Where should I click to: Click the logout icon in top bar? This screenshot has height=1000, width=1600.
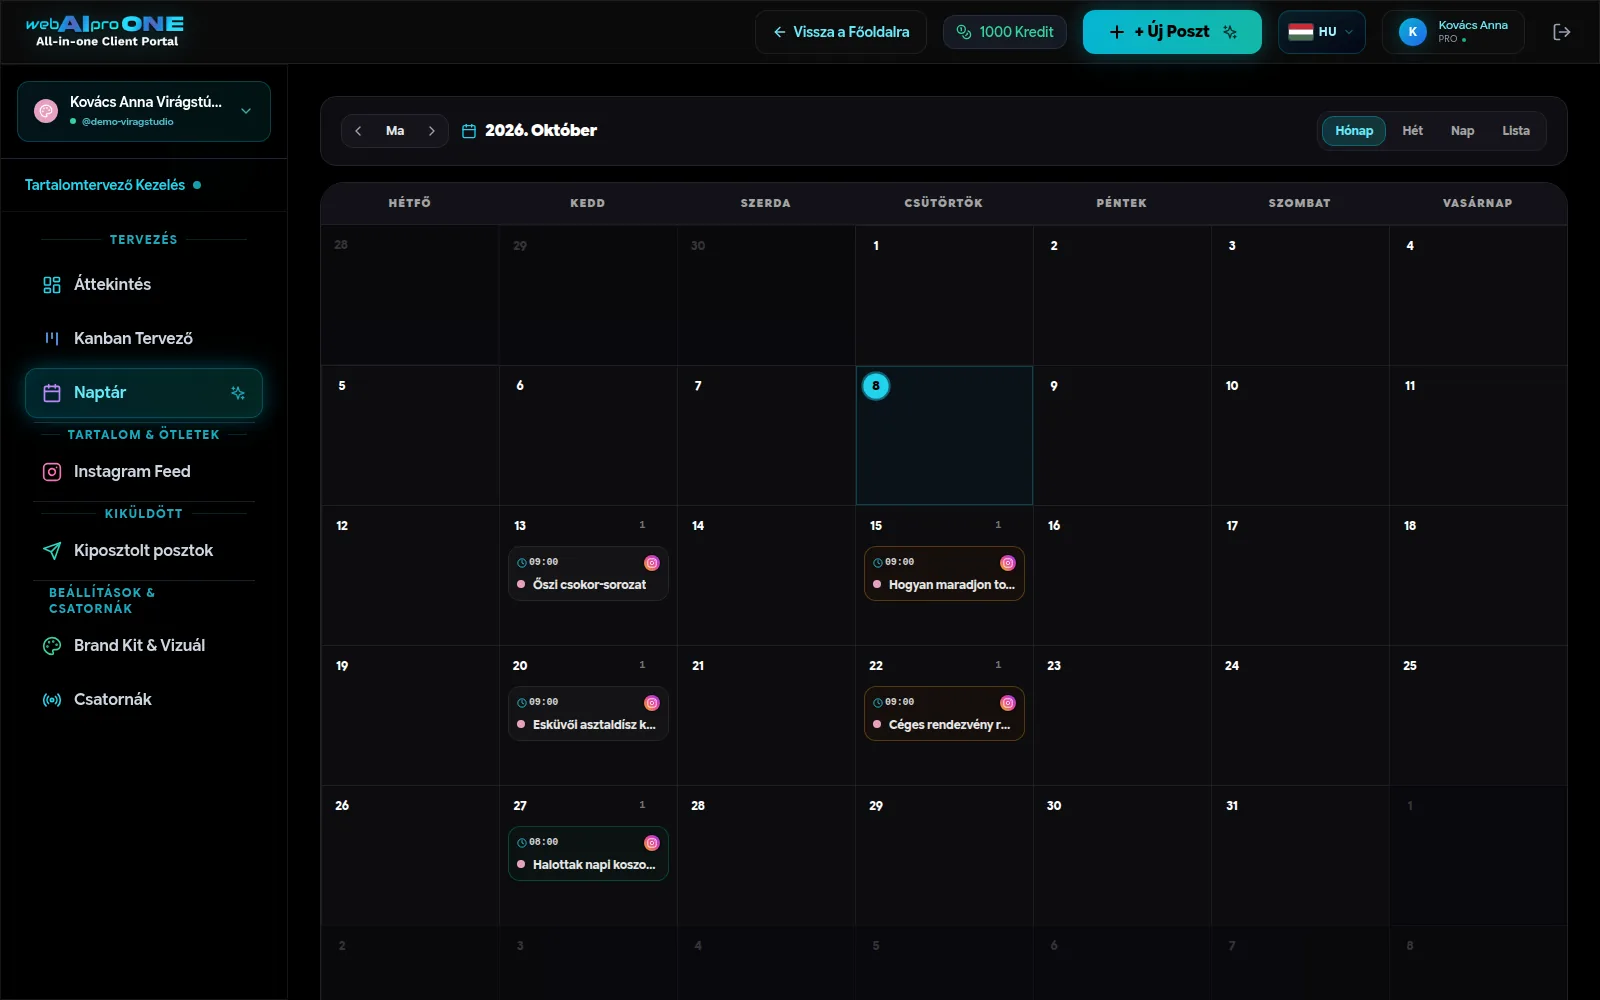click(x=1561, y=32)
